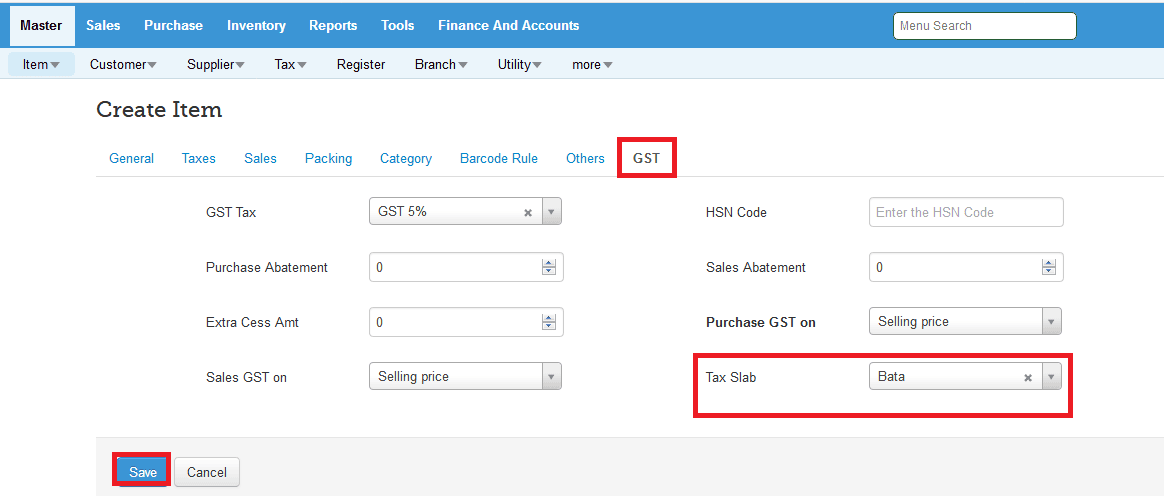This screenshot has height=496, width=1164.
Task: Switch to the Taxes tab
Action: pos(198,158)
